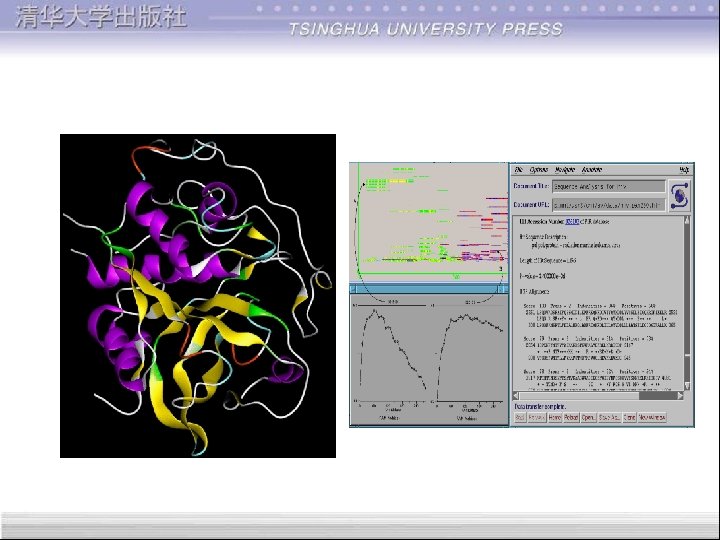Viewport: 720px width, 540px height.
Task: Click the Save As... button
Action: pyautogui.click(x=609, y=417)
